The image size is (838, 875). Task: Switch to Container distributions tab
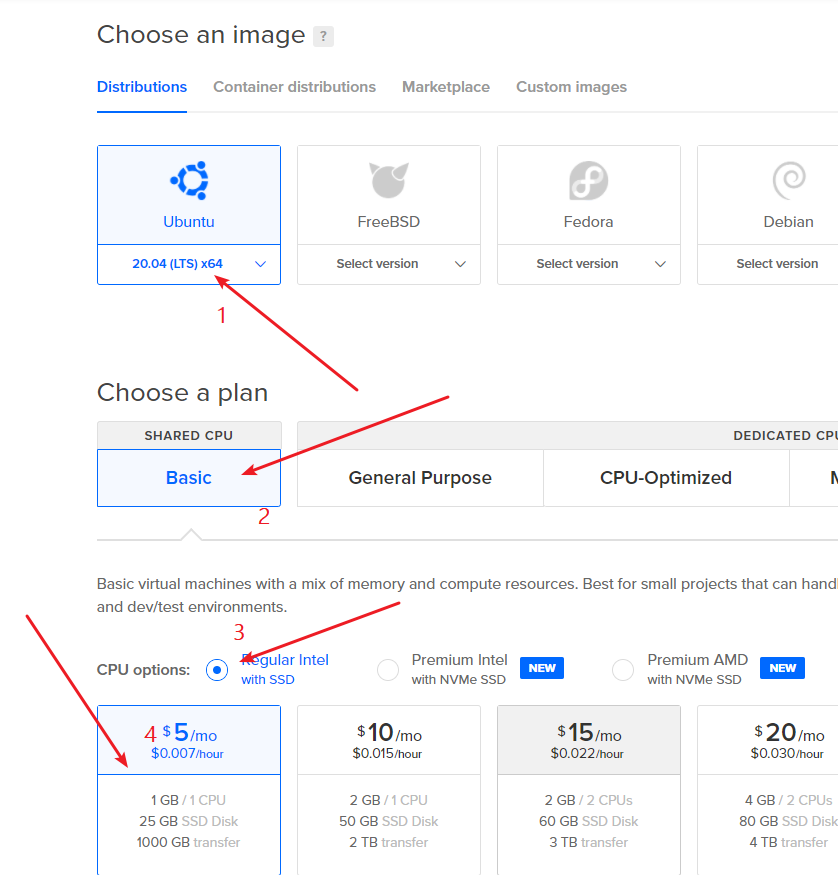[294, 87]
